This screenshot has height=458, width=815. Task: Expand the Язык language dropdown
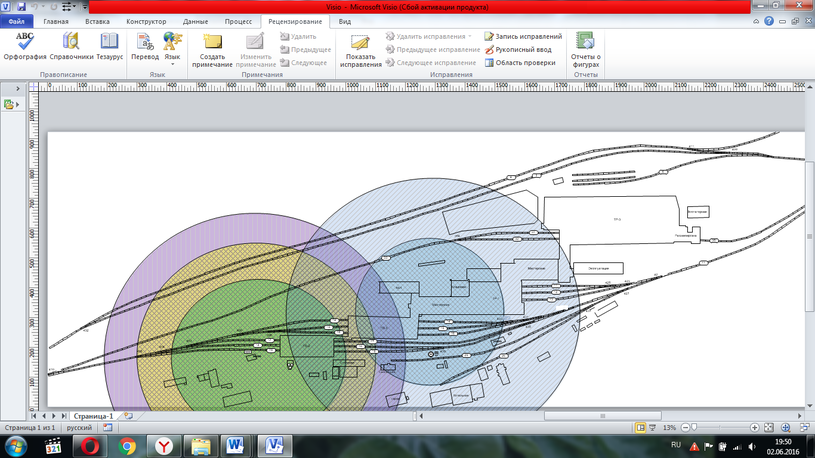coord(173,48)
